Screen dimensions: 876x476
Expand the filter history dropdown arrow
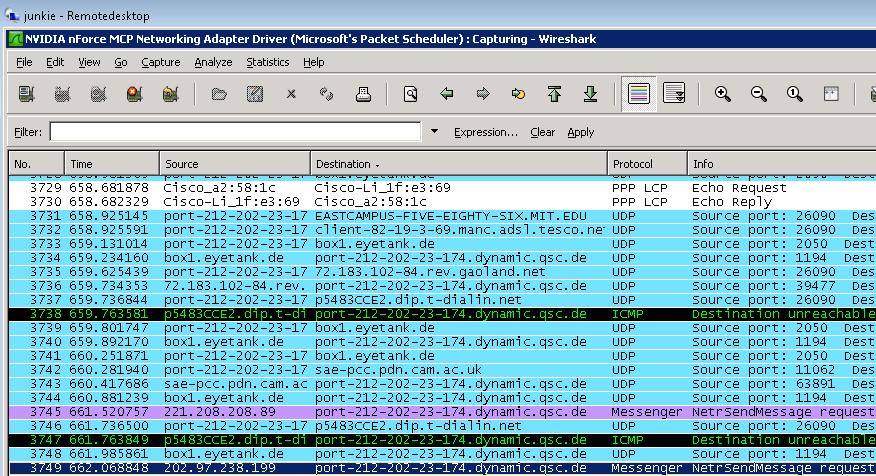click(x=434, y=132)
